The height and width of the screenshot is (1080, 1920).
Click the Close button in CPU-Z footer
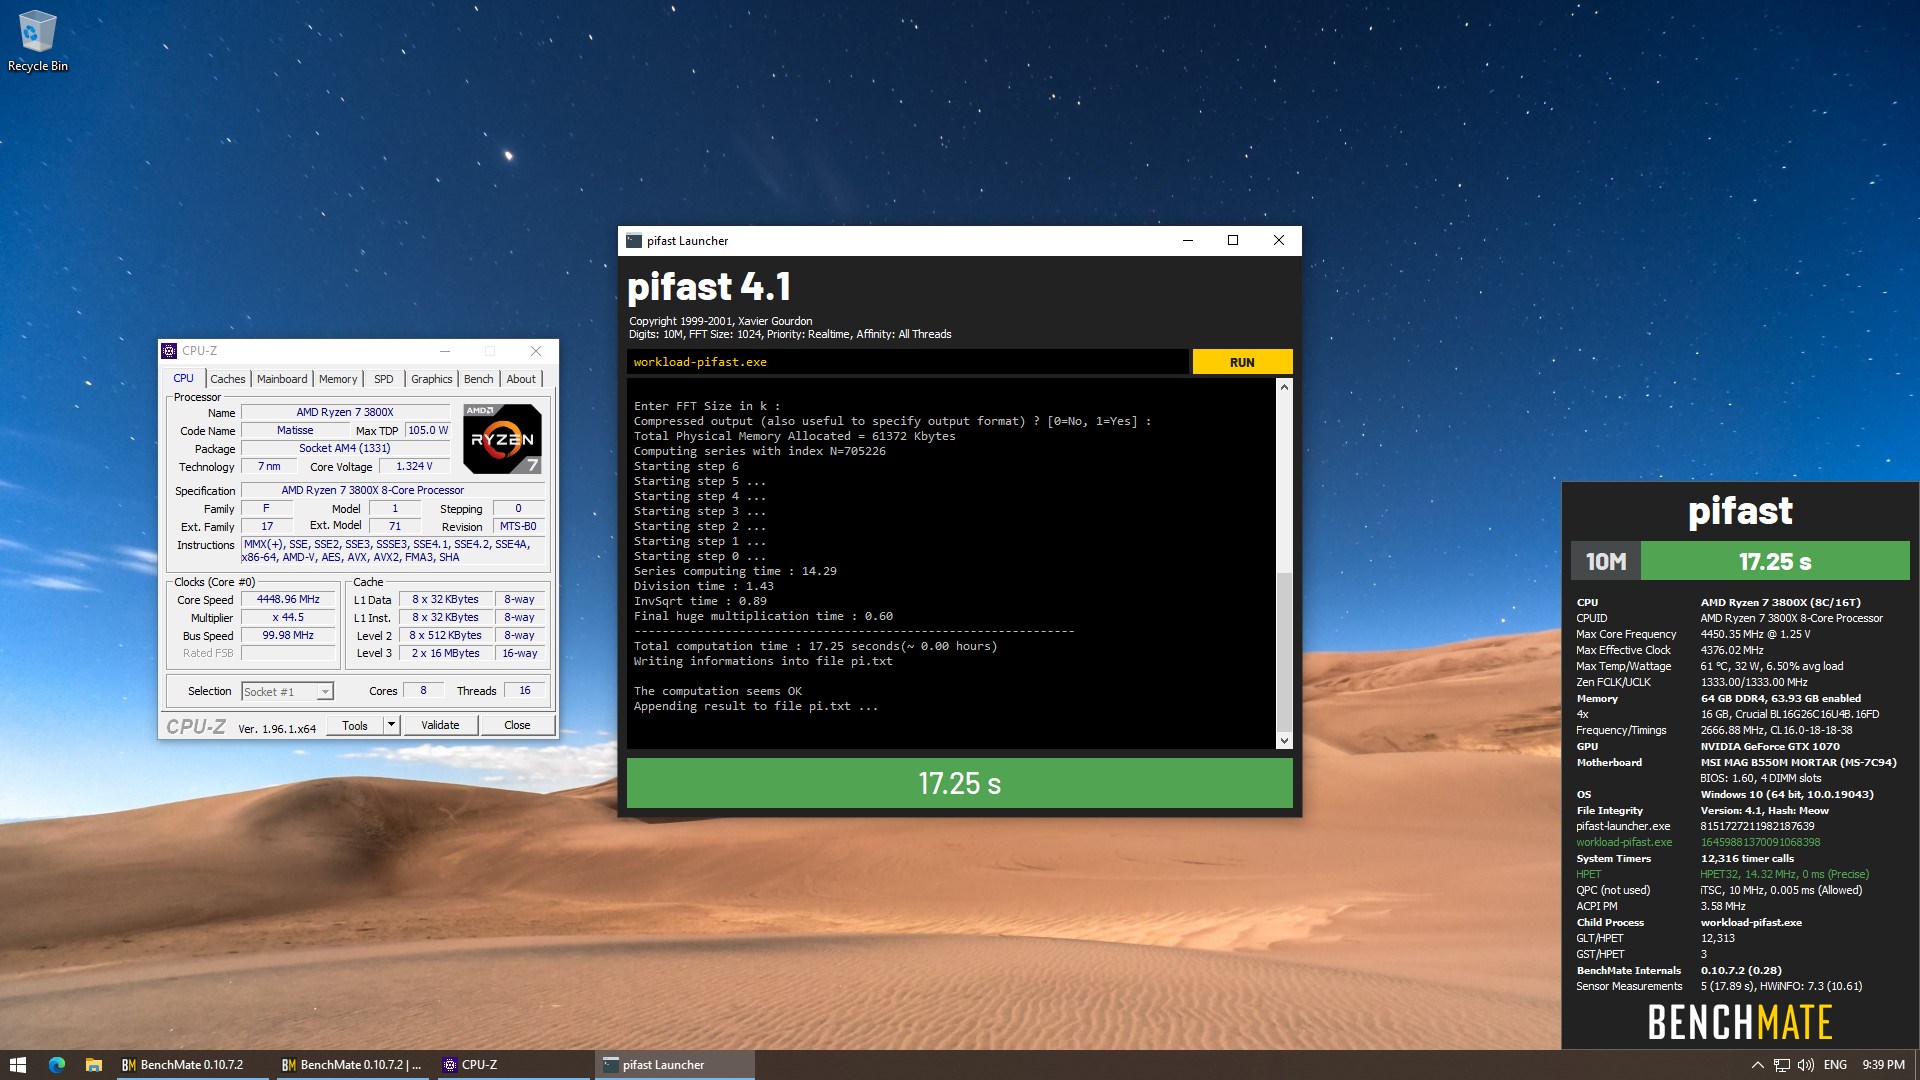[517, 725]
